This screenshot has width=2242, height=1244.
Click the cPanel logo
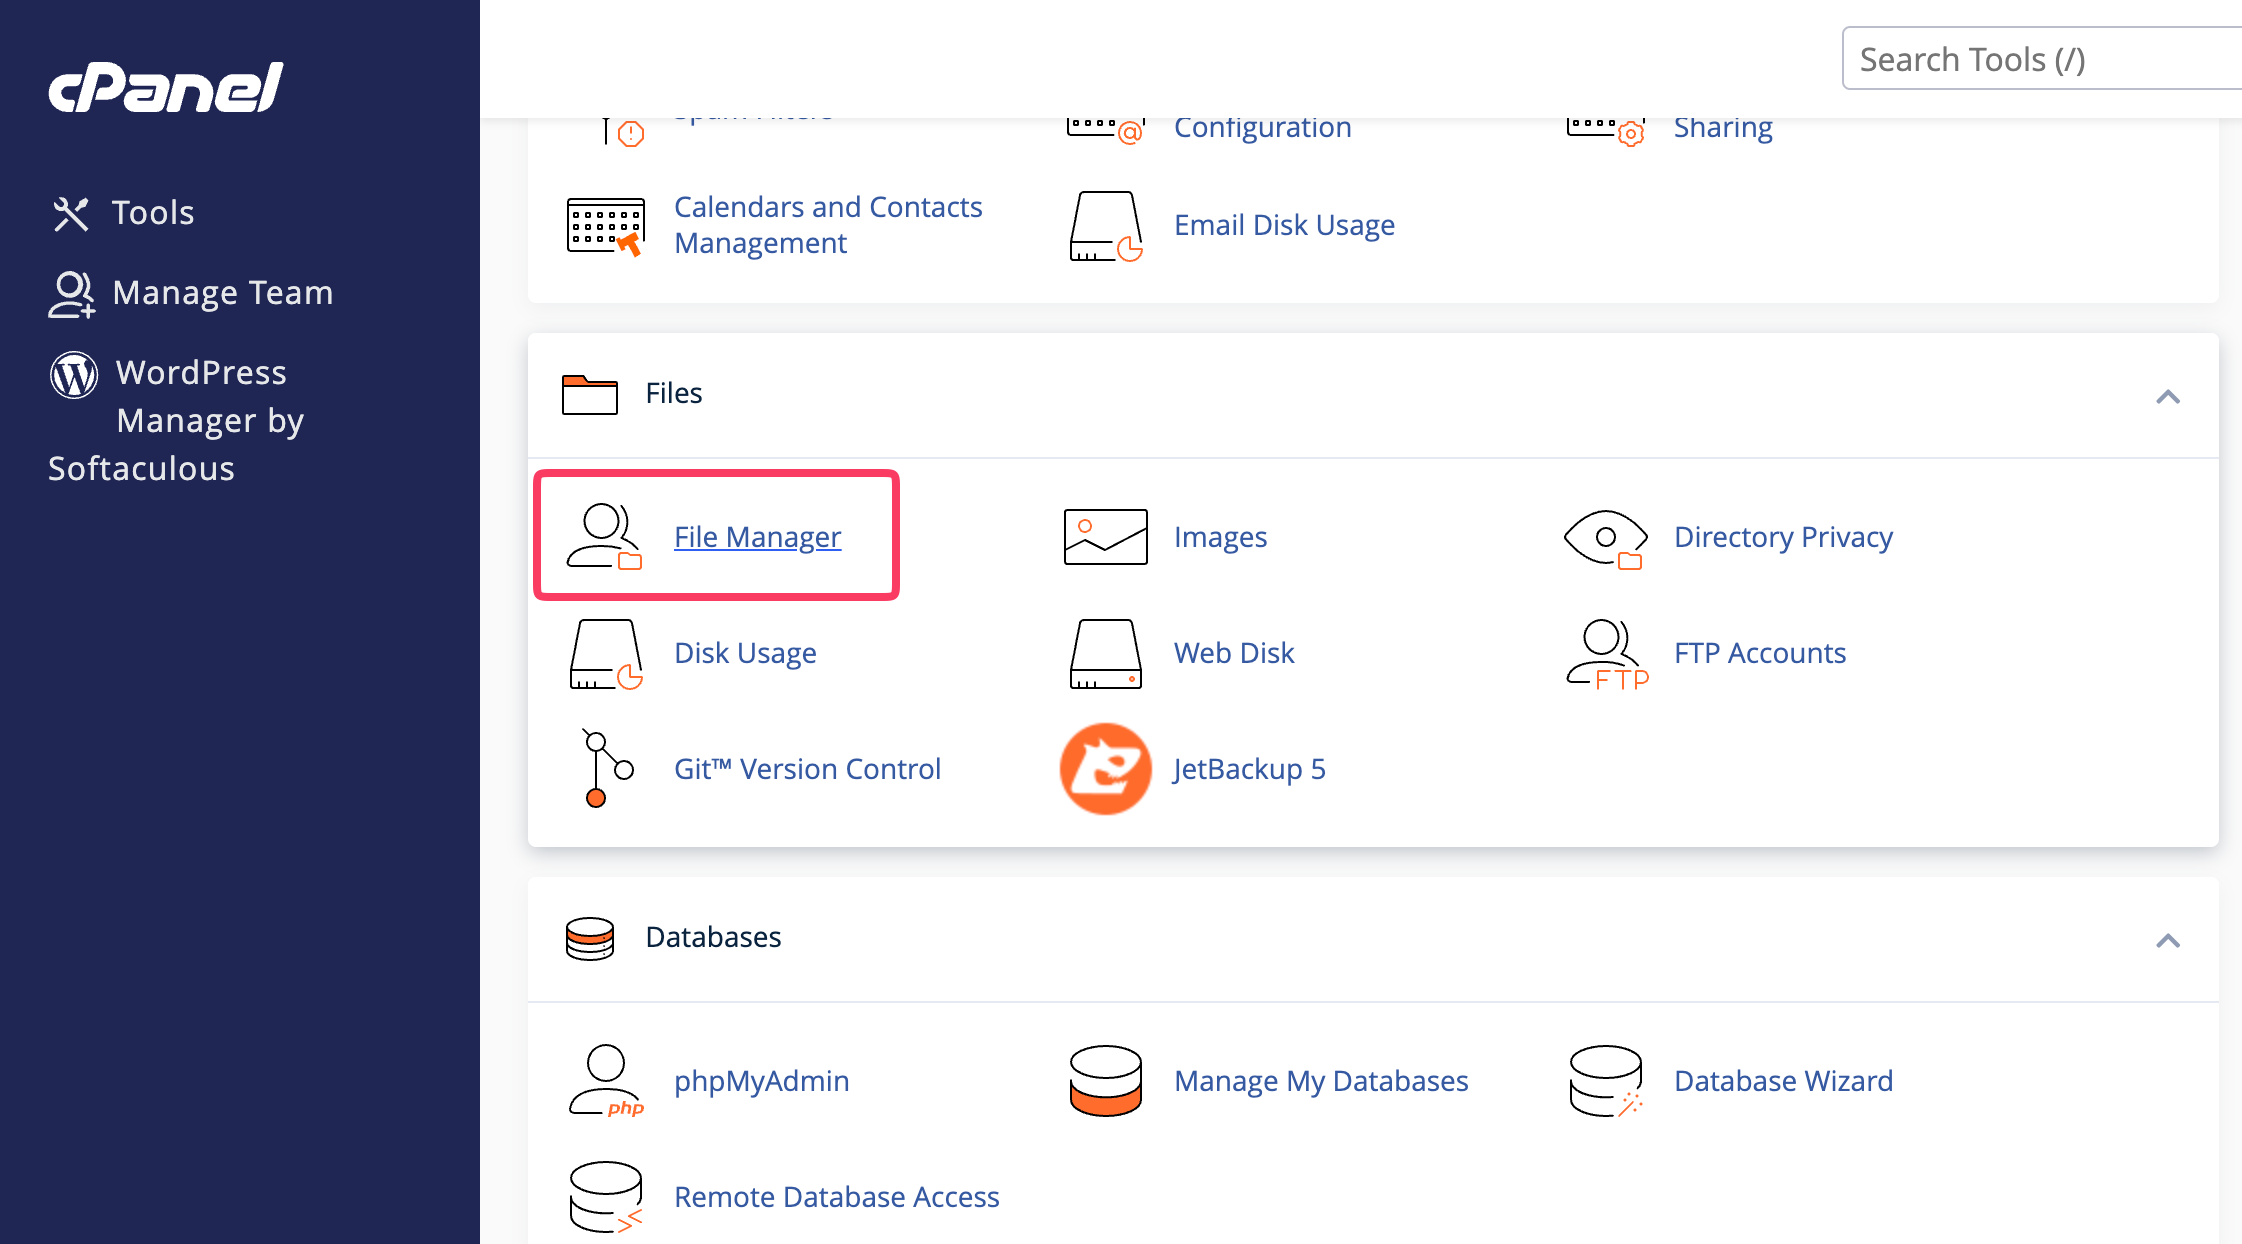[x=166, y=87]
